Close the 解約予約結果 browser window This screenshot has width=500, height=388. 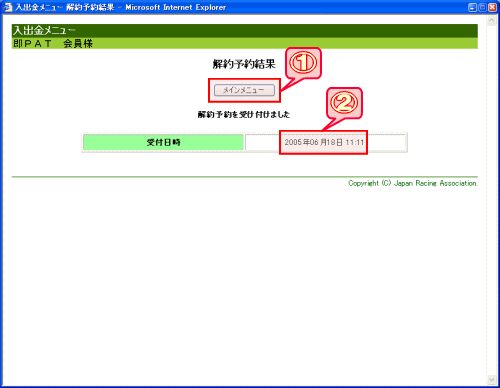pos(492,7)
